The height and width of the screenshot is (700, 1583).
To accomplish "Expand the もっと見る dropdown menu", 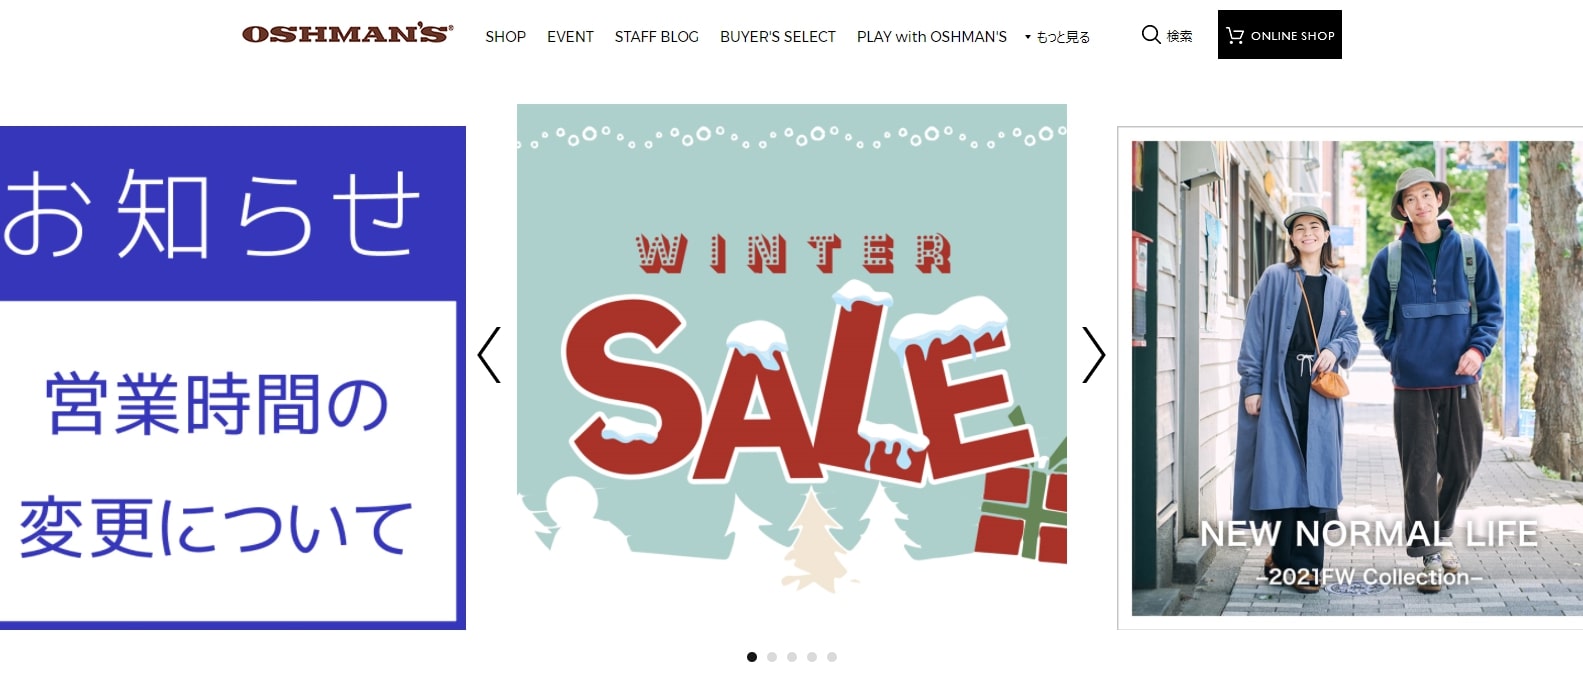I will 1057,37.
